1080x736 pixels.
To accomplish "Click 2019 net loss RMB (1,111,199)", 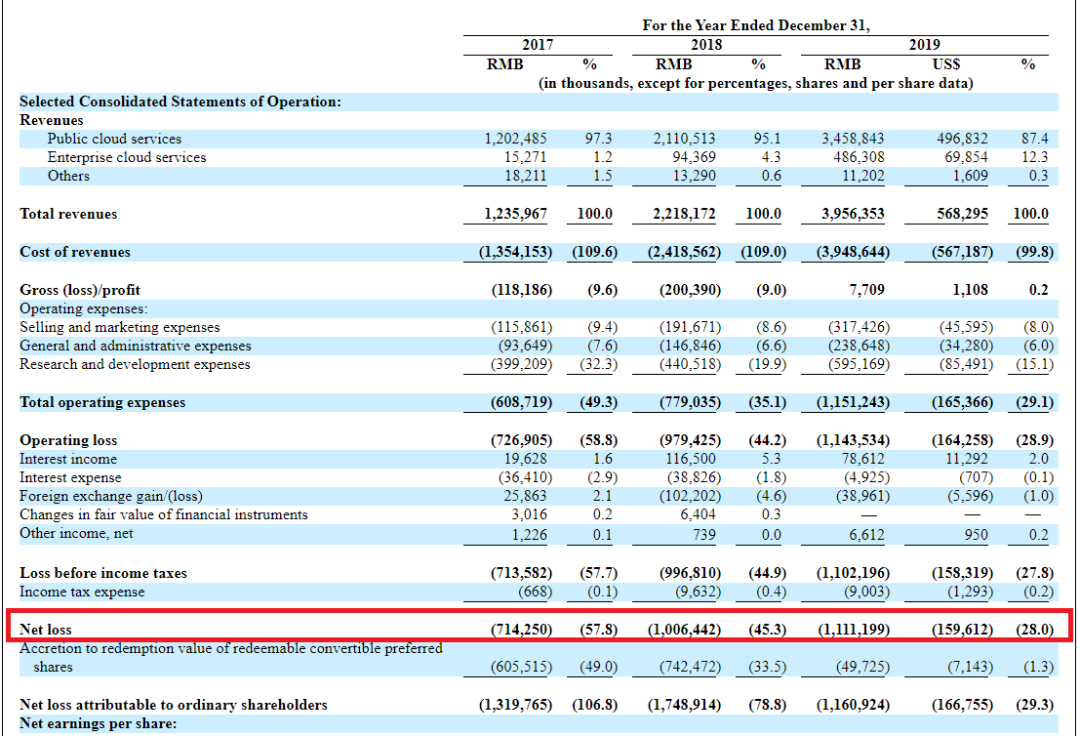I will tap(853, 629).
